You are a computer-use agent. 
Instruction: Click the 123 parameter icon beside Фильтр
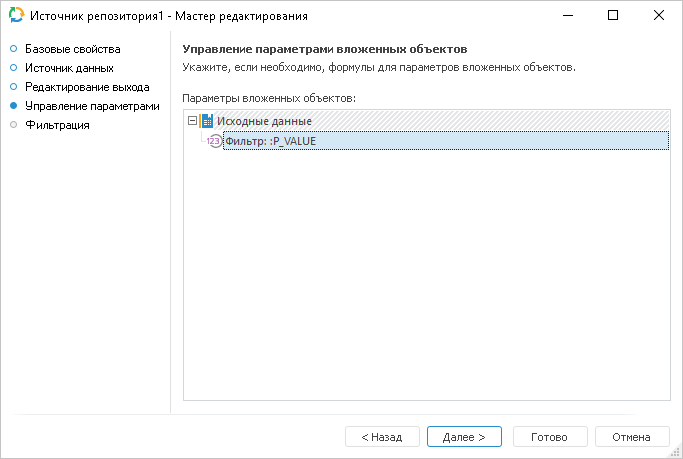pyautogui.click(x=214, y=141)
